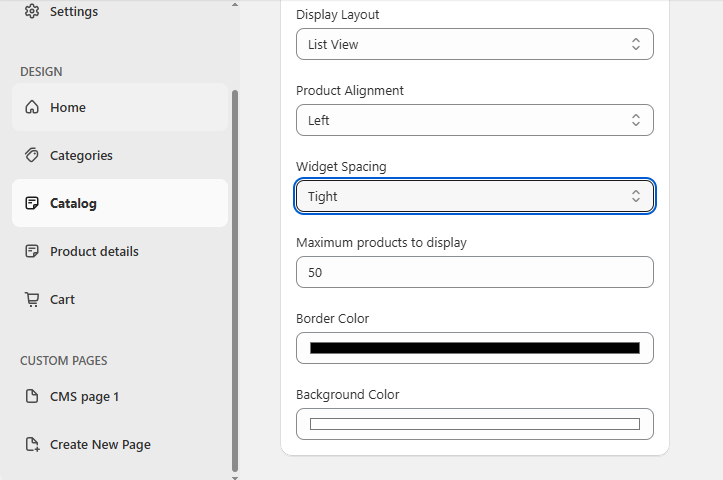723x480 pixels.
Task: Click the Tight spacing dropdown arrows
Action: point(635,196)
